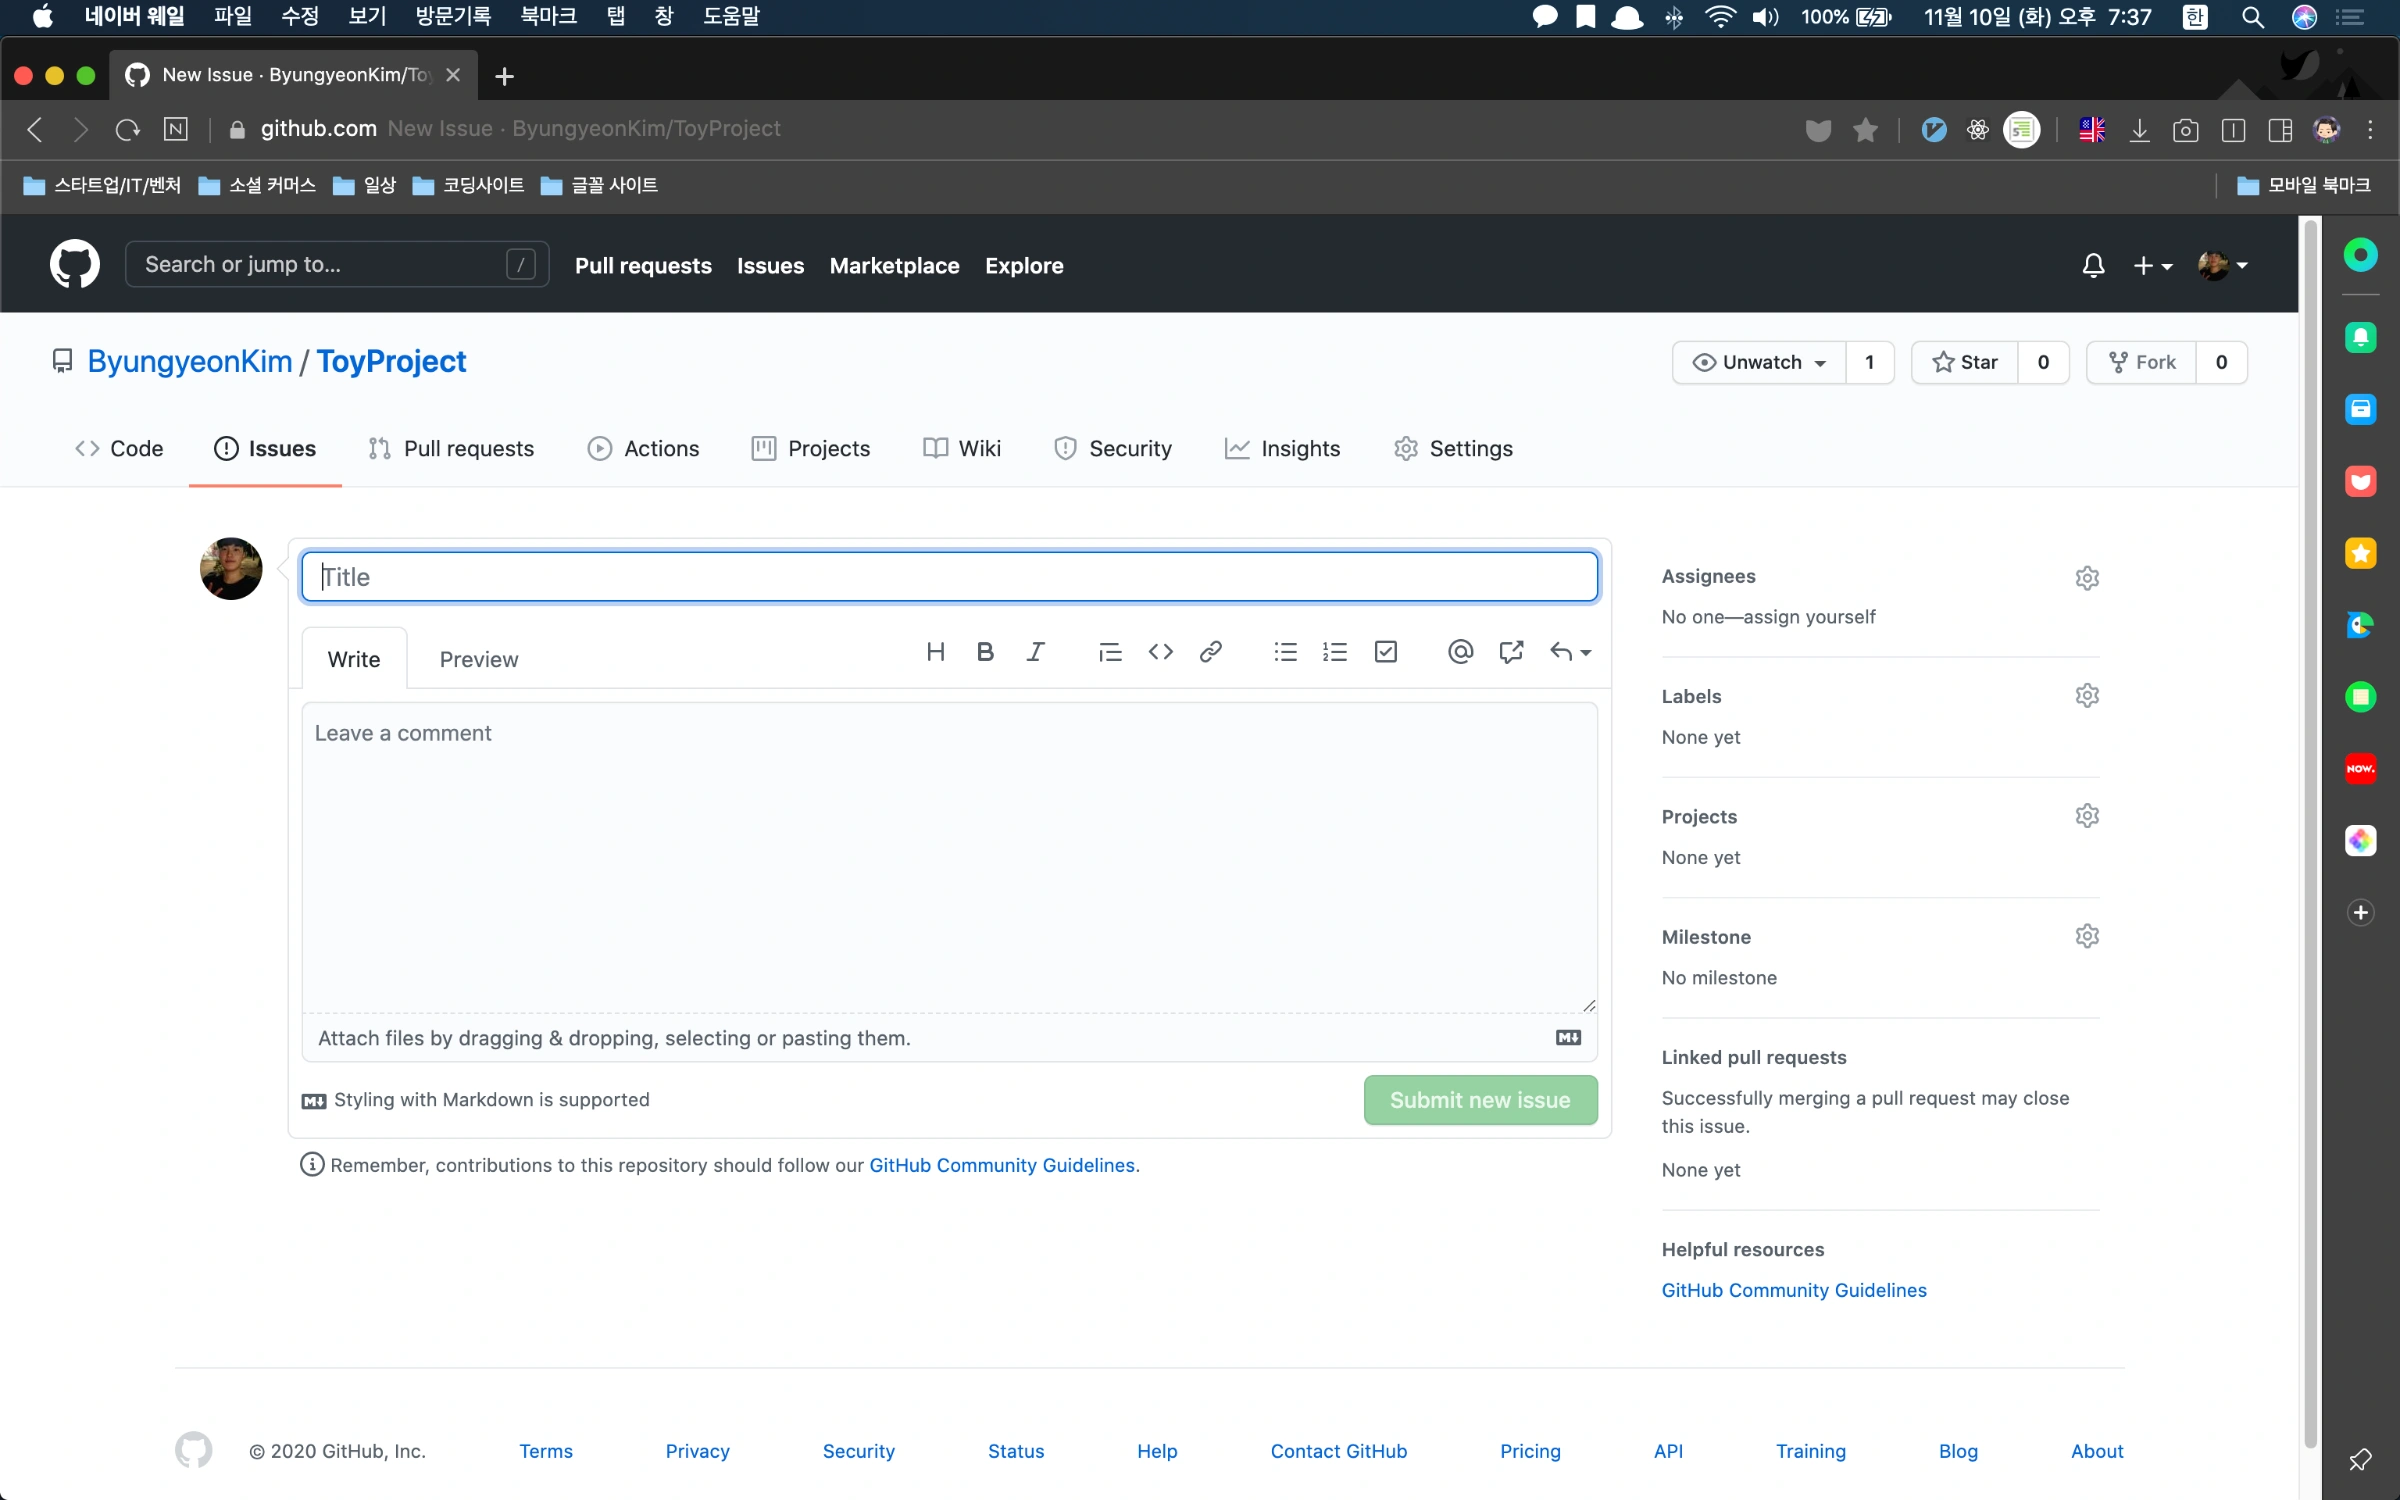Toggle bold formatting in comment toolbar
The image size is (2400, 1500).
[x=985, y=652]
